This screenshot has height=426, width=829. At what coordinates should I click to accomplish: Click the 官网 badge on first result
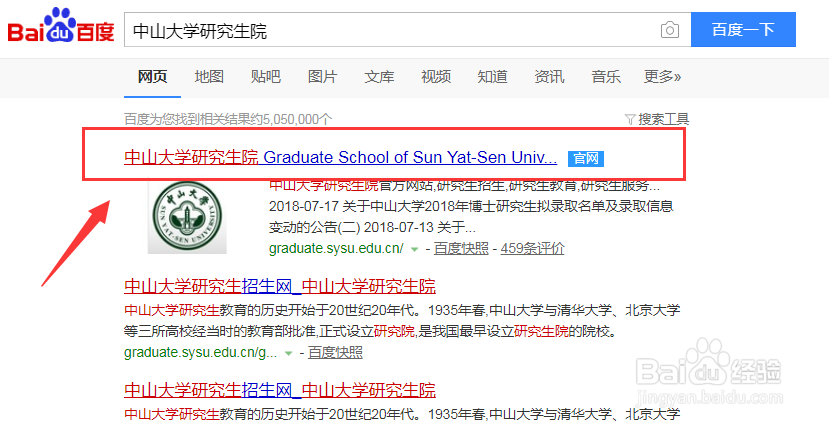tap(586, 158)
